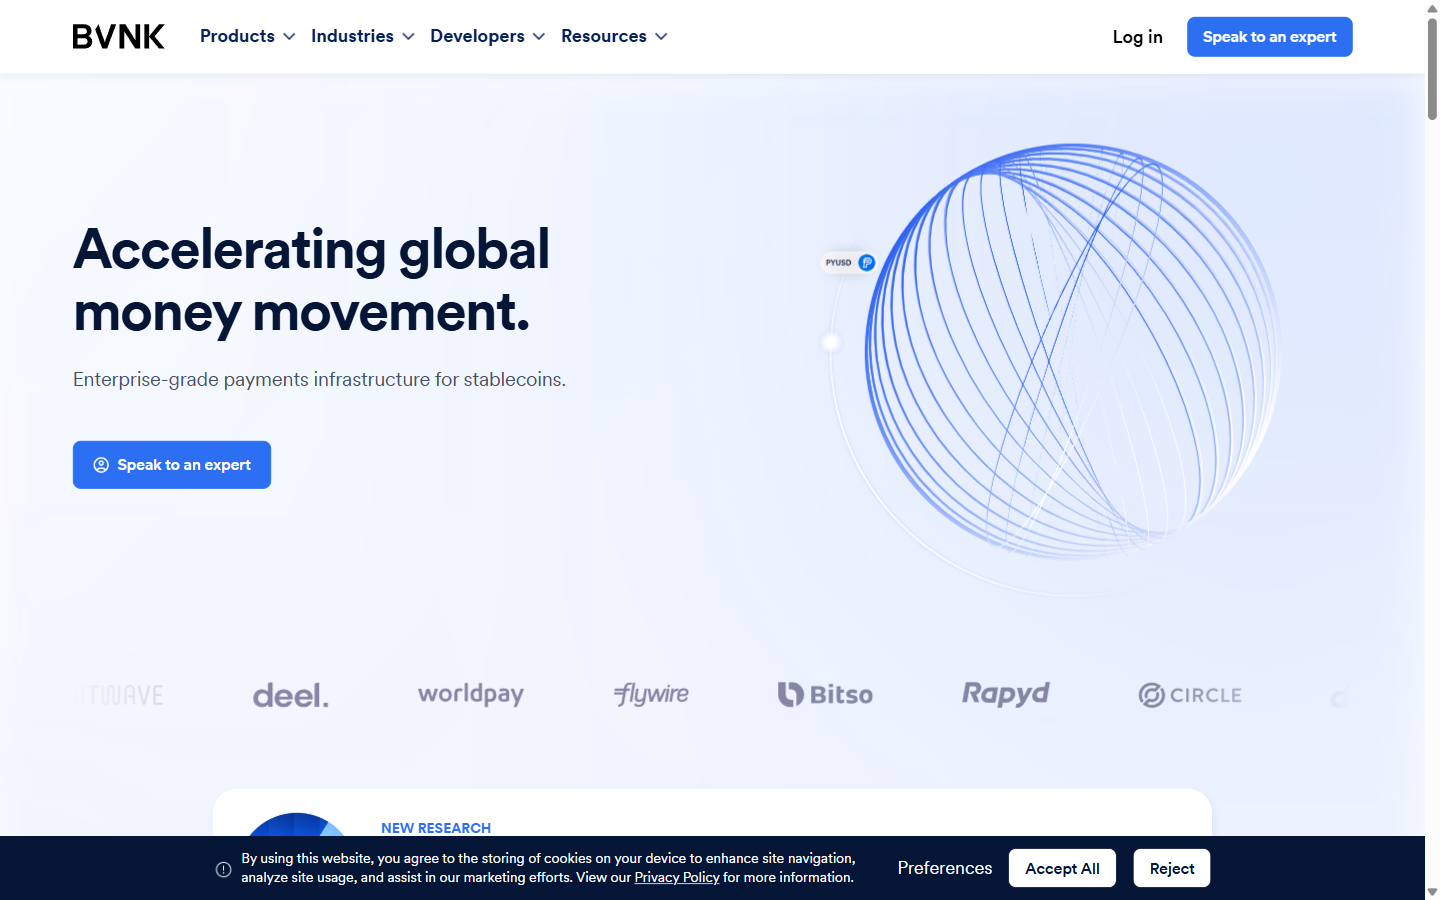Open the Privacy Policy link
Viewport: 1440px width, 900px height.
pyautogui.click(x=676, y=877)
